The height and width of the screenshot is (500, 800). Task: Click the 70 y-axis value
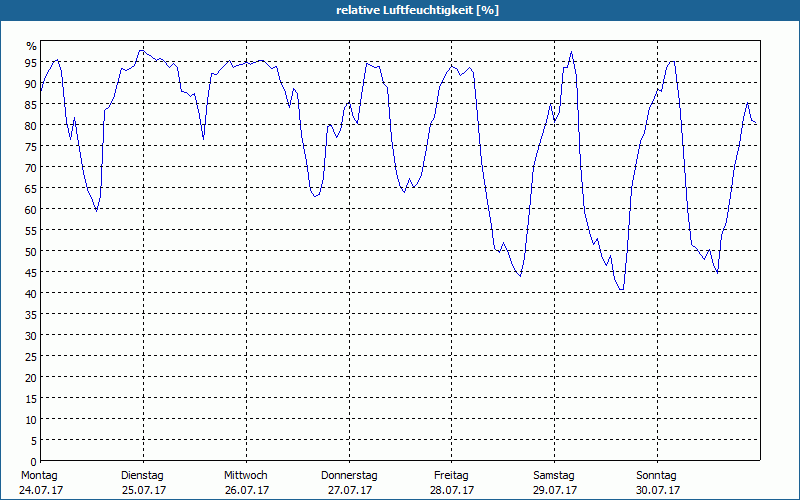point(32,168)
